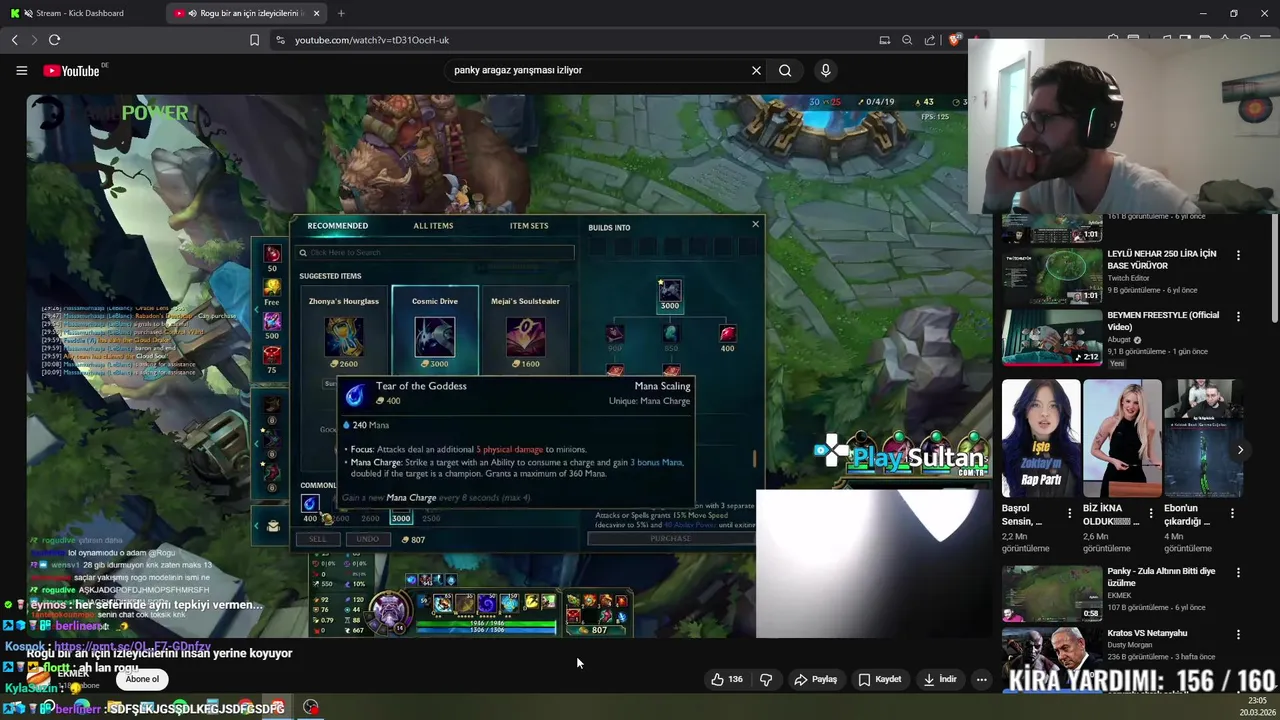Click the shop item search field
The height and width of the screenshot is (720, 1280).
pyautogui.click(x=436, y=252)
